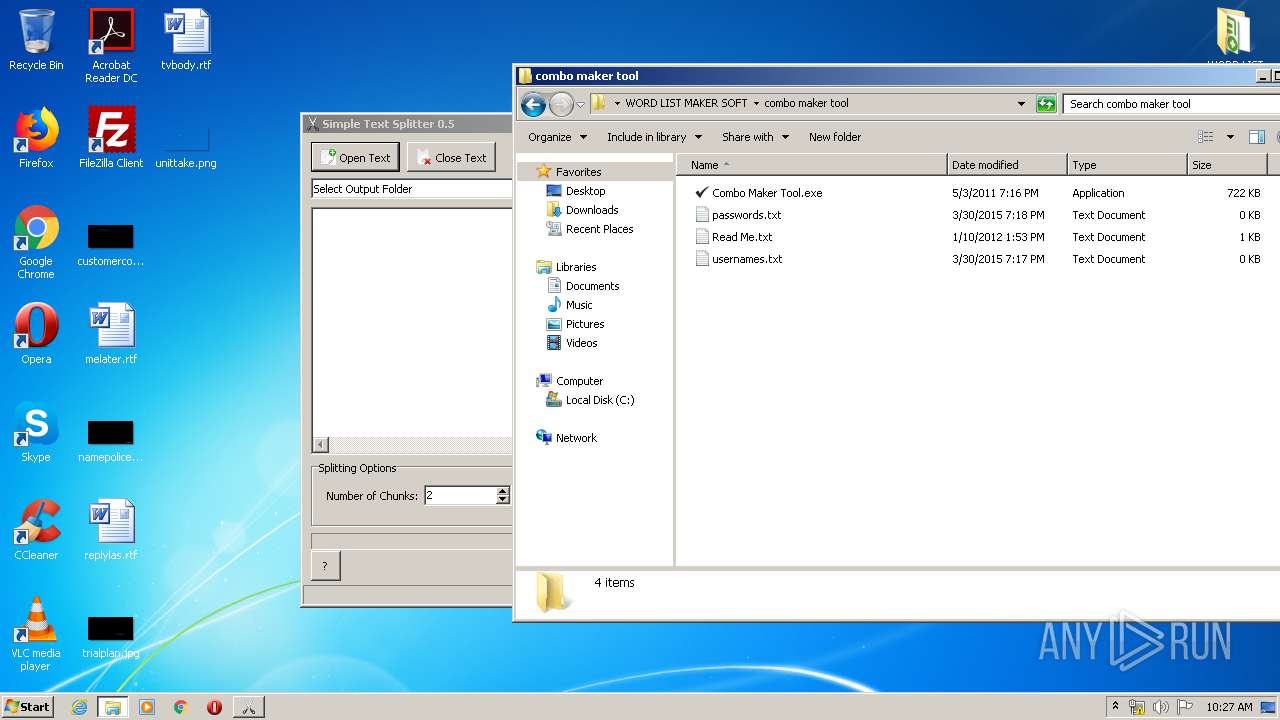Open Internet Explorer from taskbar
Image resolution: width=1280 pixels, height=720 pixels.
click(80, 707)
